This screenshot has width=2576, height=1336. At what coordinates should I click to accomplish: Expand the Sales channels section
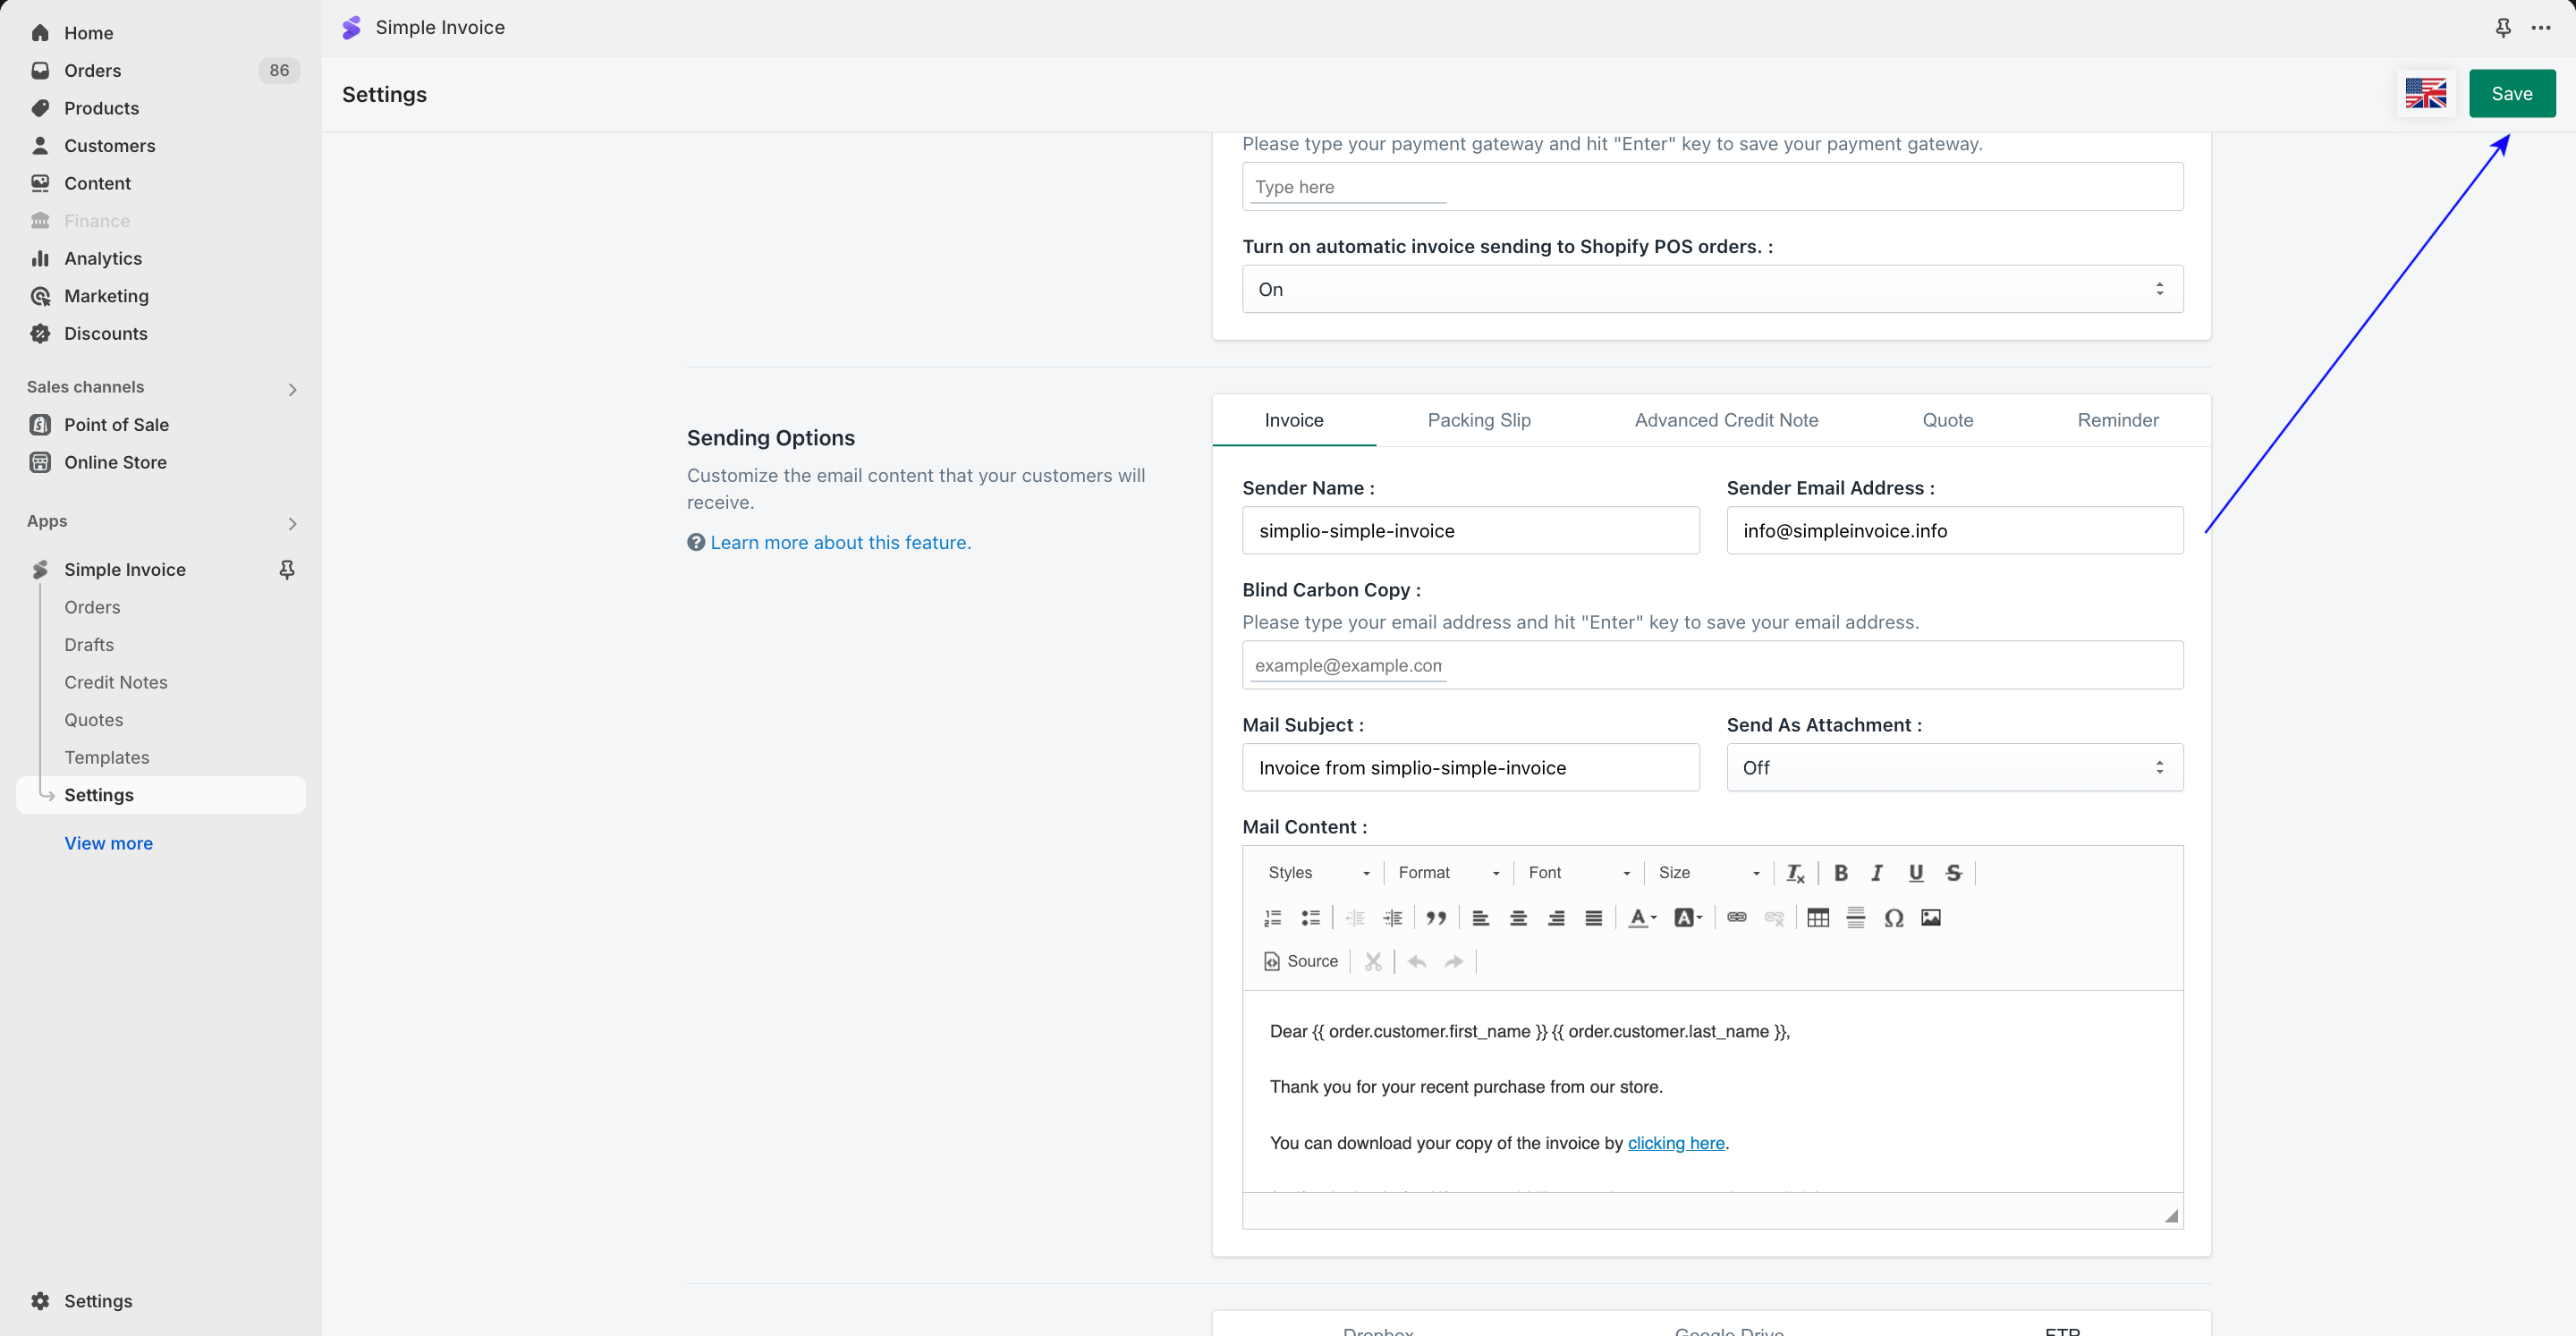(x=292, y=389)
